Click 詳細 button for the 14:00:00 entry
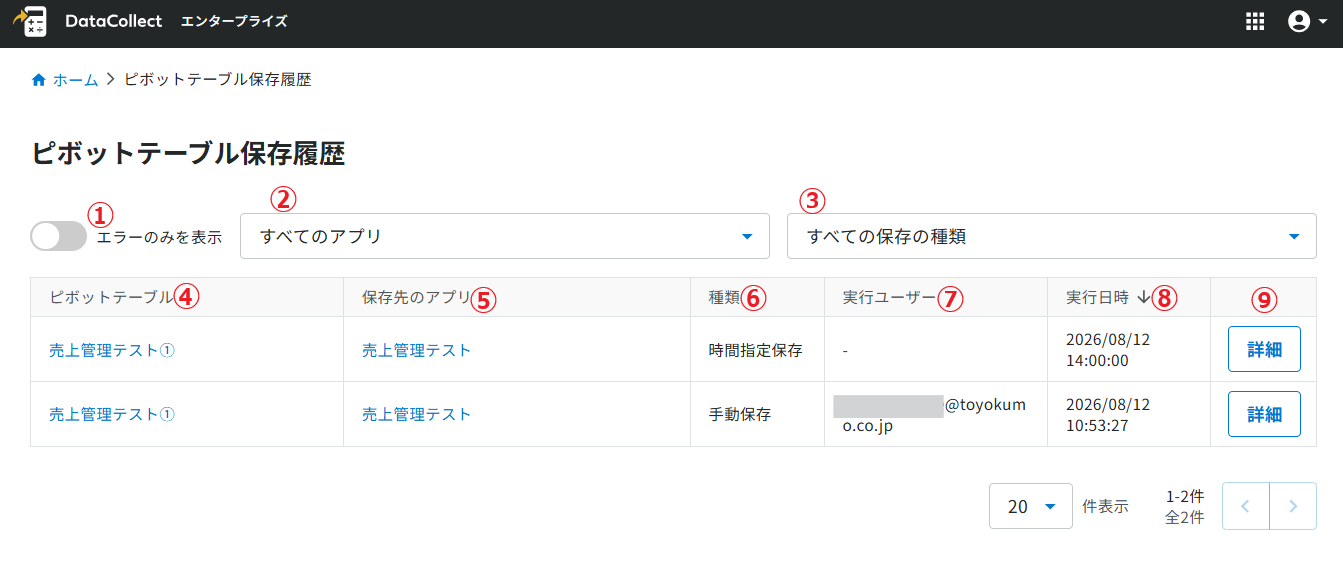This screenshot has width=1343, height=573. point(1264,349)
